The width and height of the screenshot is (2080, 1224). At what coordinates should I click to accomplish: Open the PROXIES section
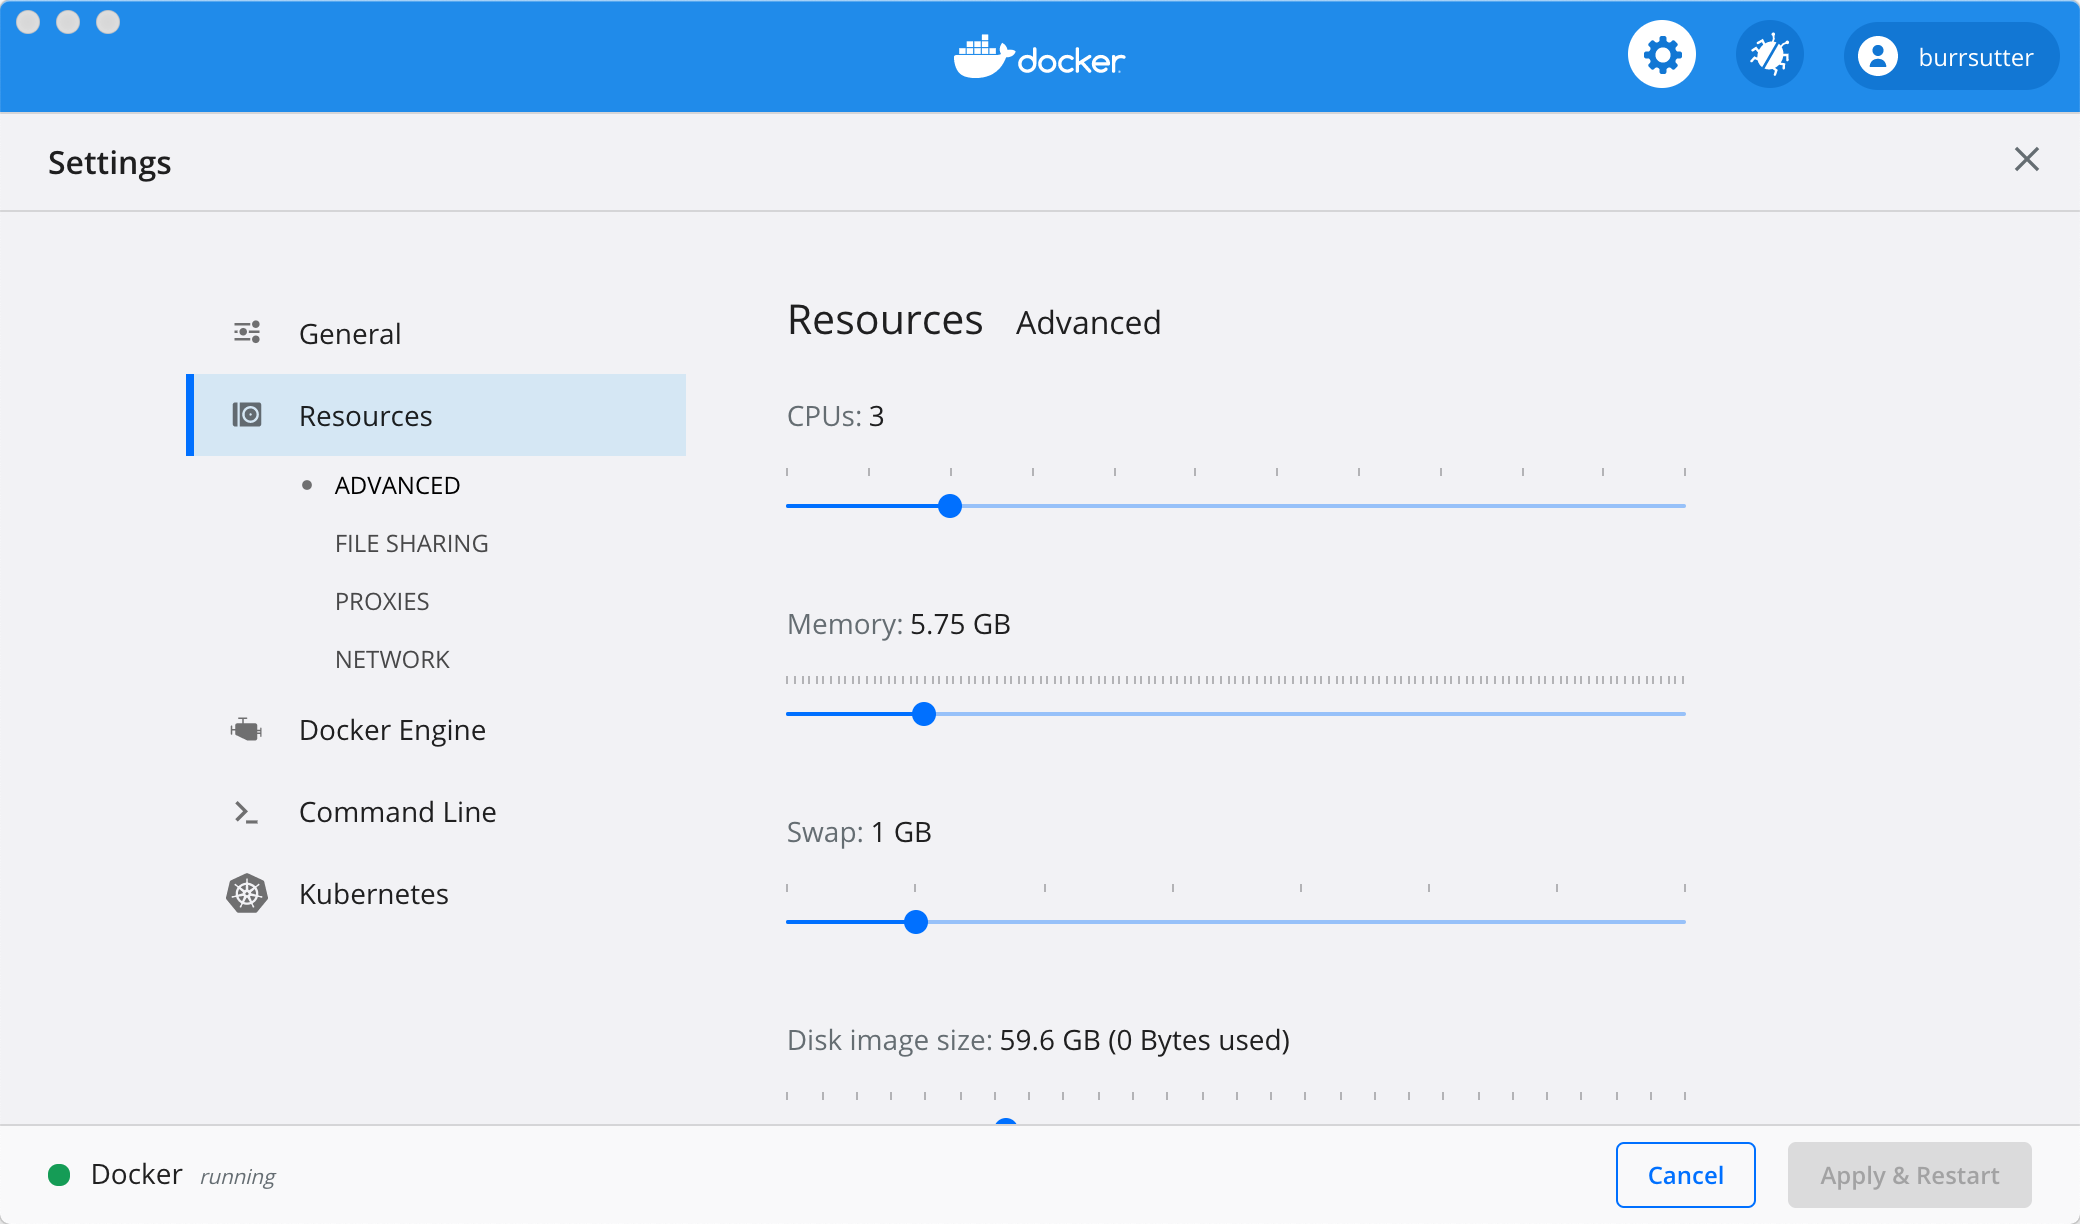(x=381, y=601)
